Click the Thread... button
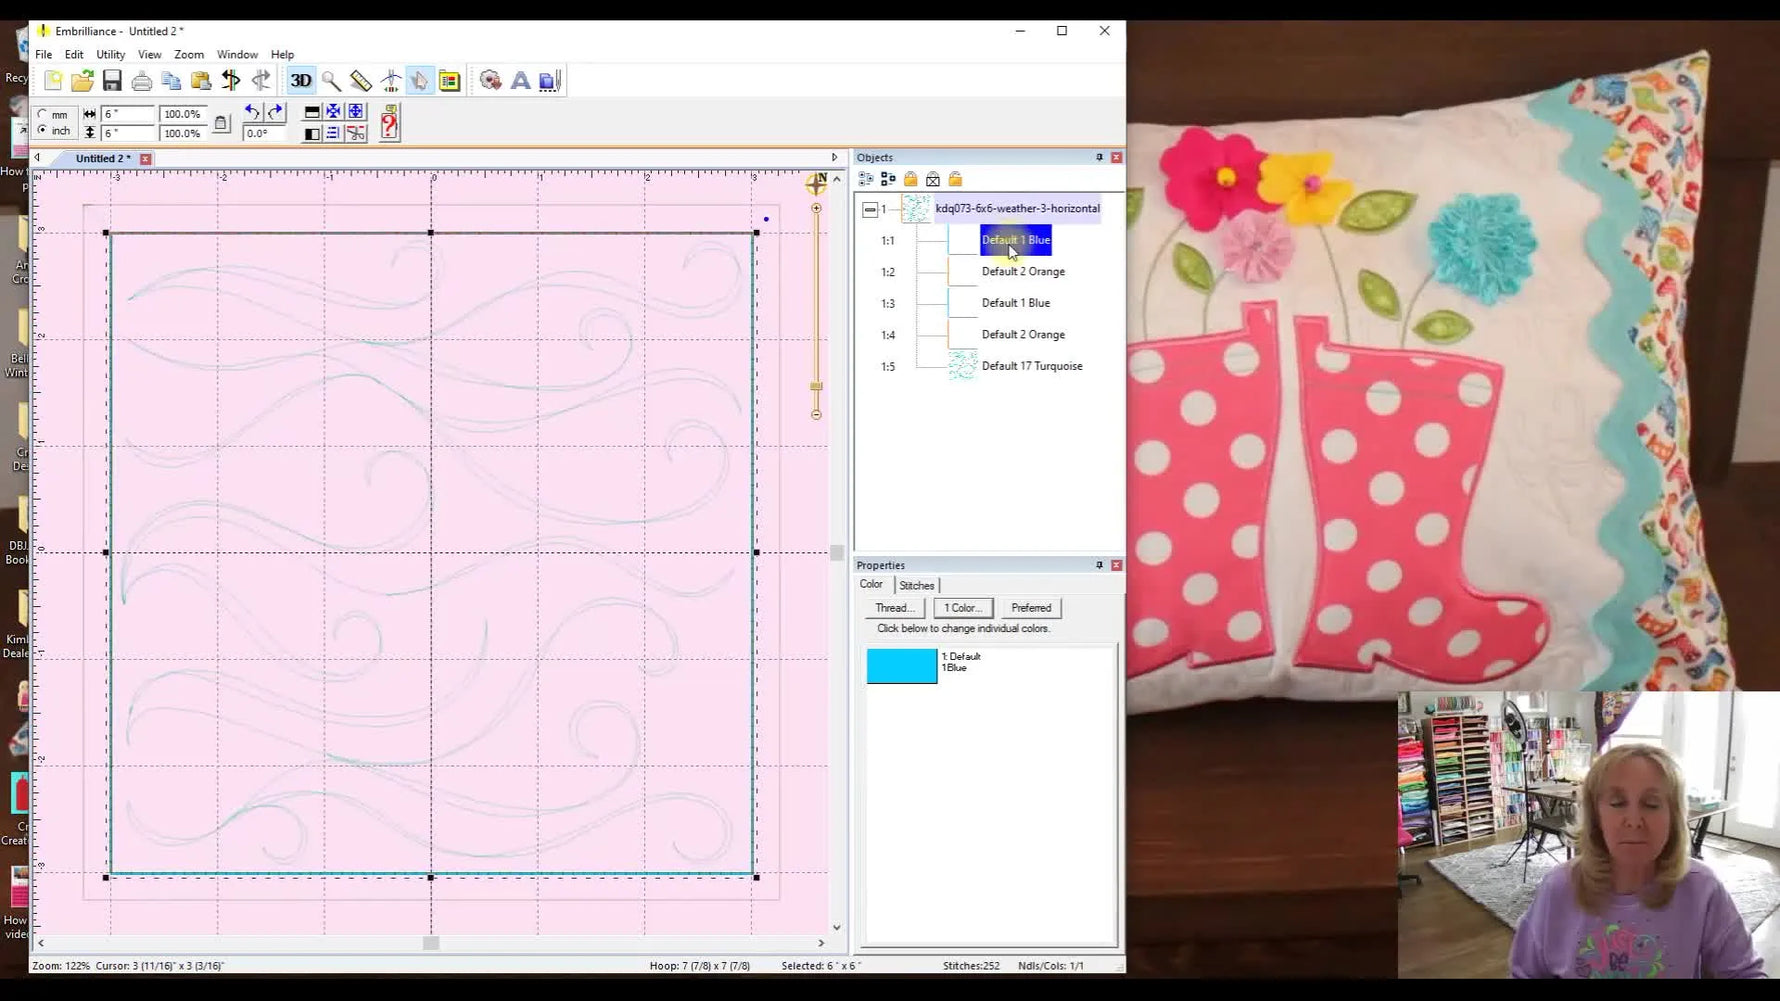The width and height of the screenshot is (1780, 1001). [894, 608]
